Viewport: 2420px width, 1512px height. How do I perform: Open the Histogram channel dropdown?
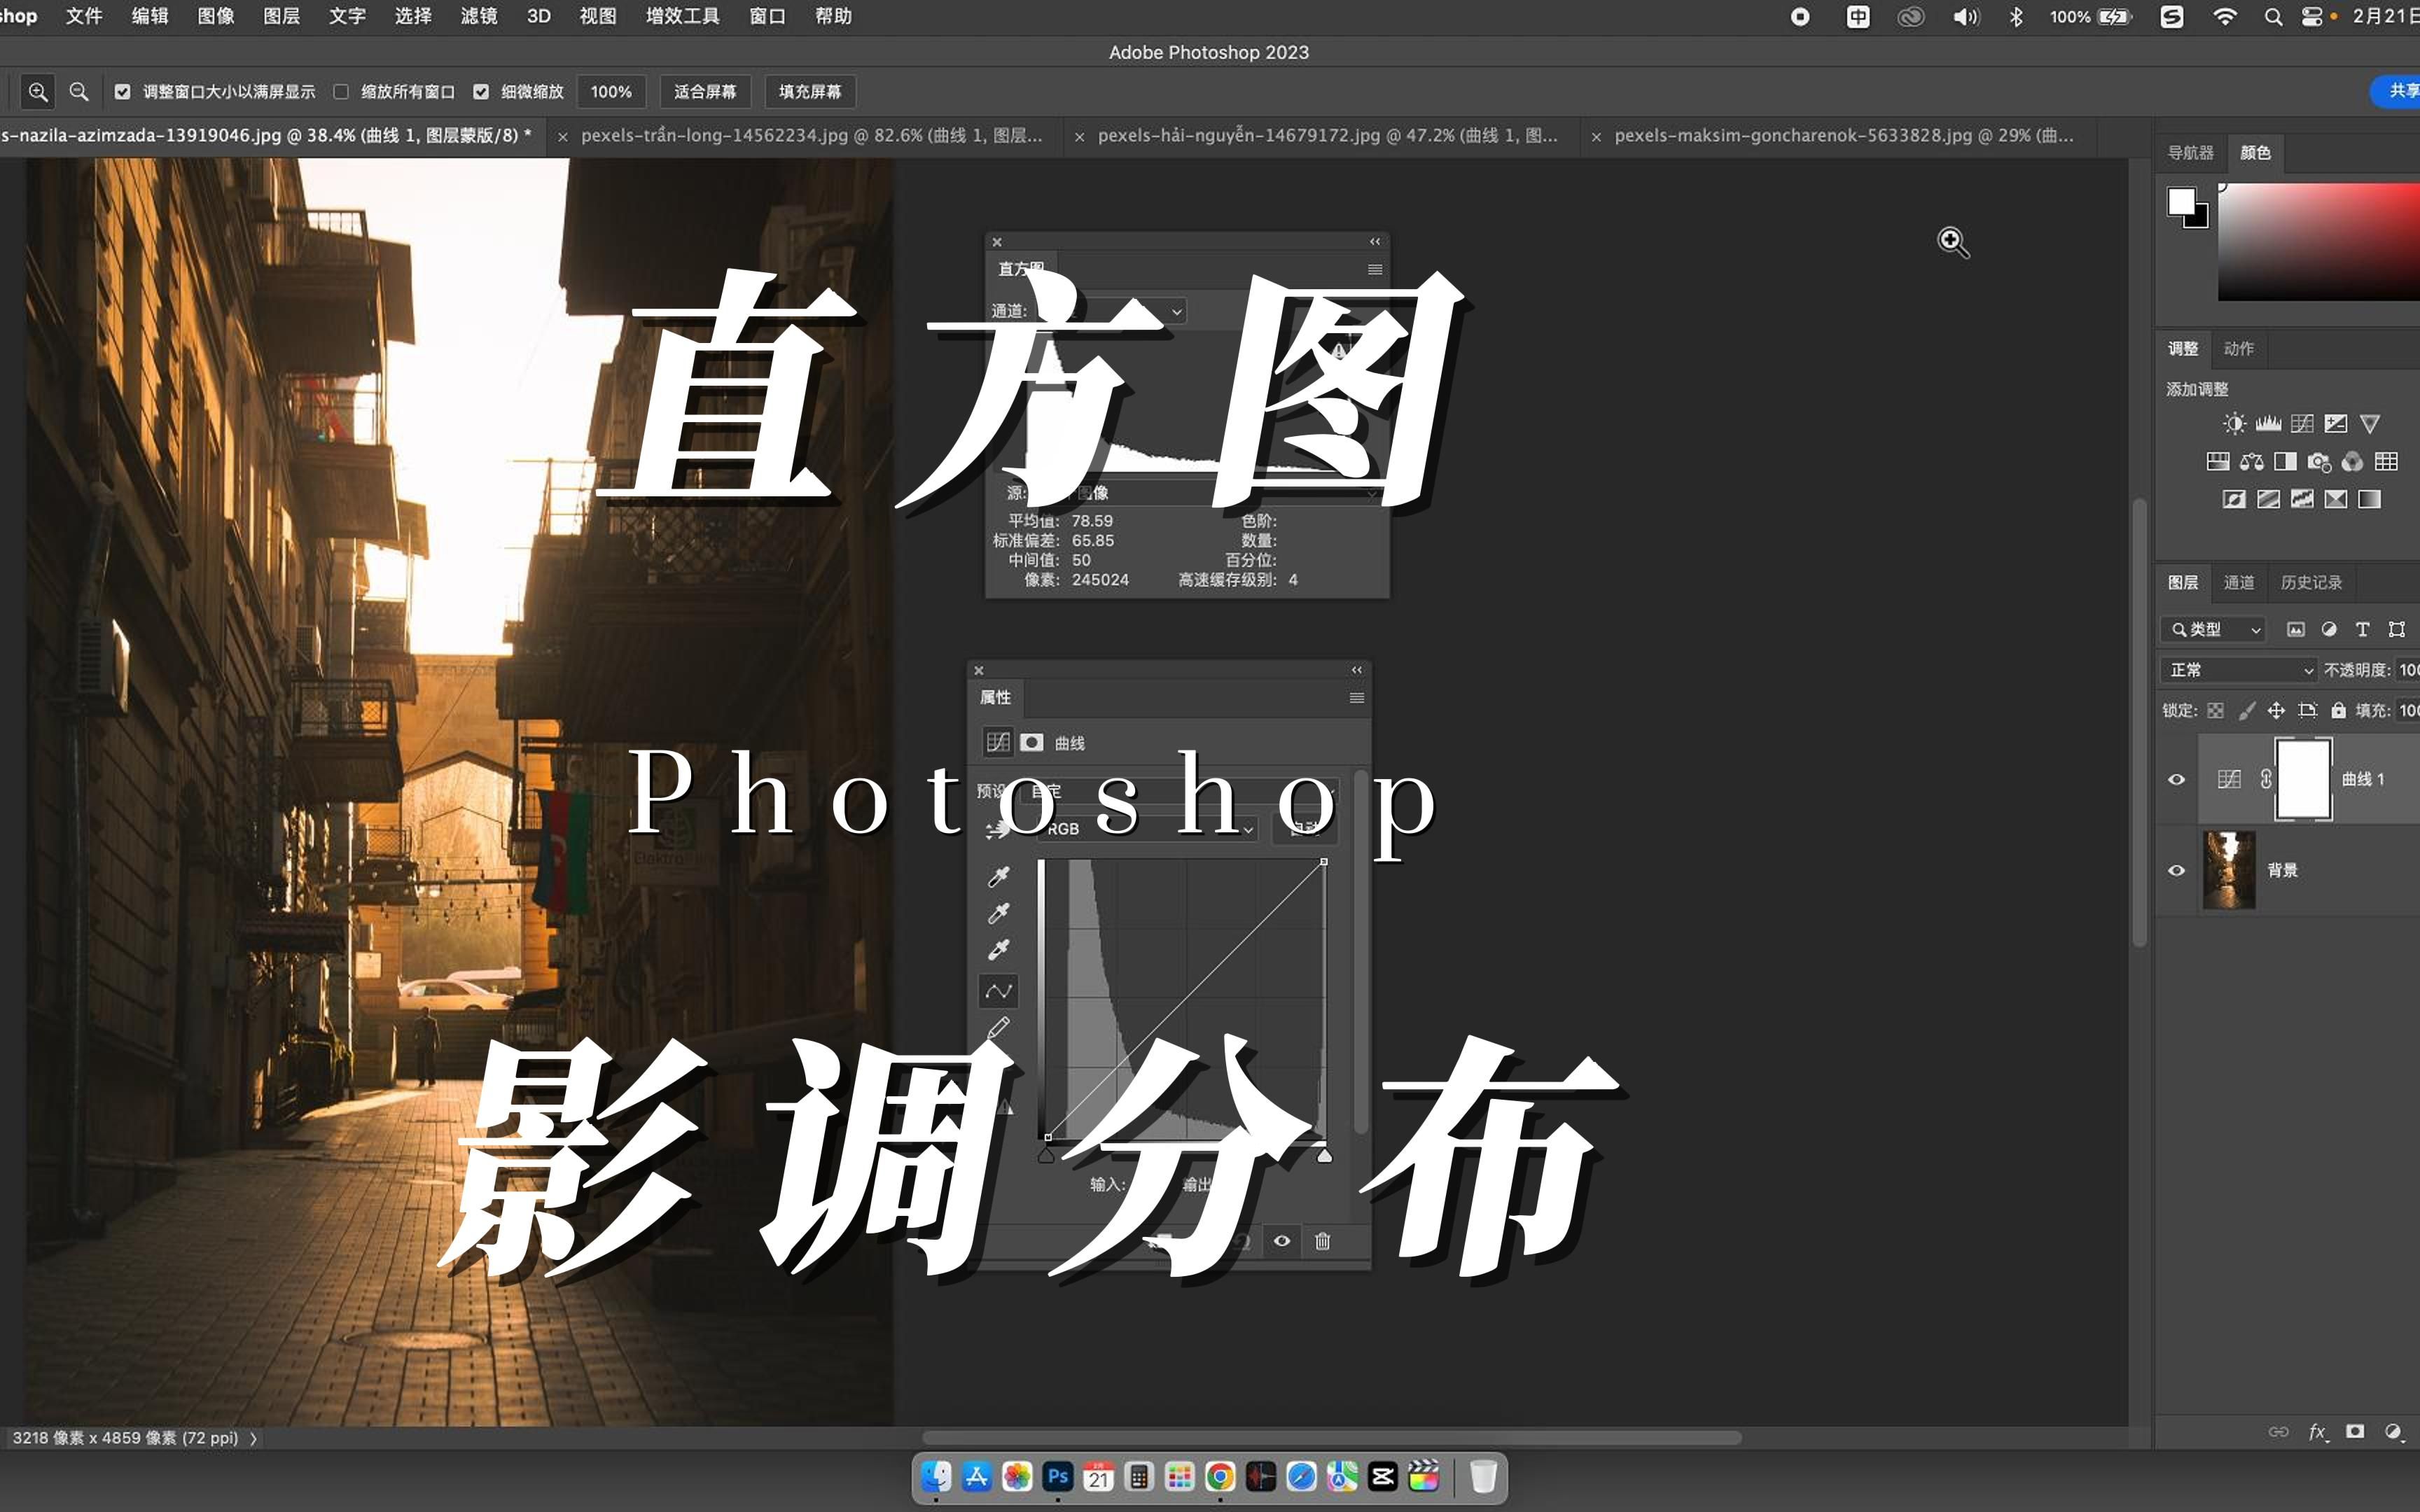coord(1110,311)
